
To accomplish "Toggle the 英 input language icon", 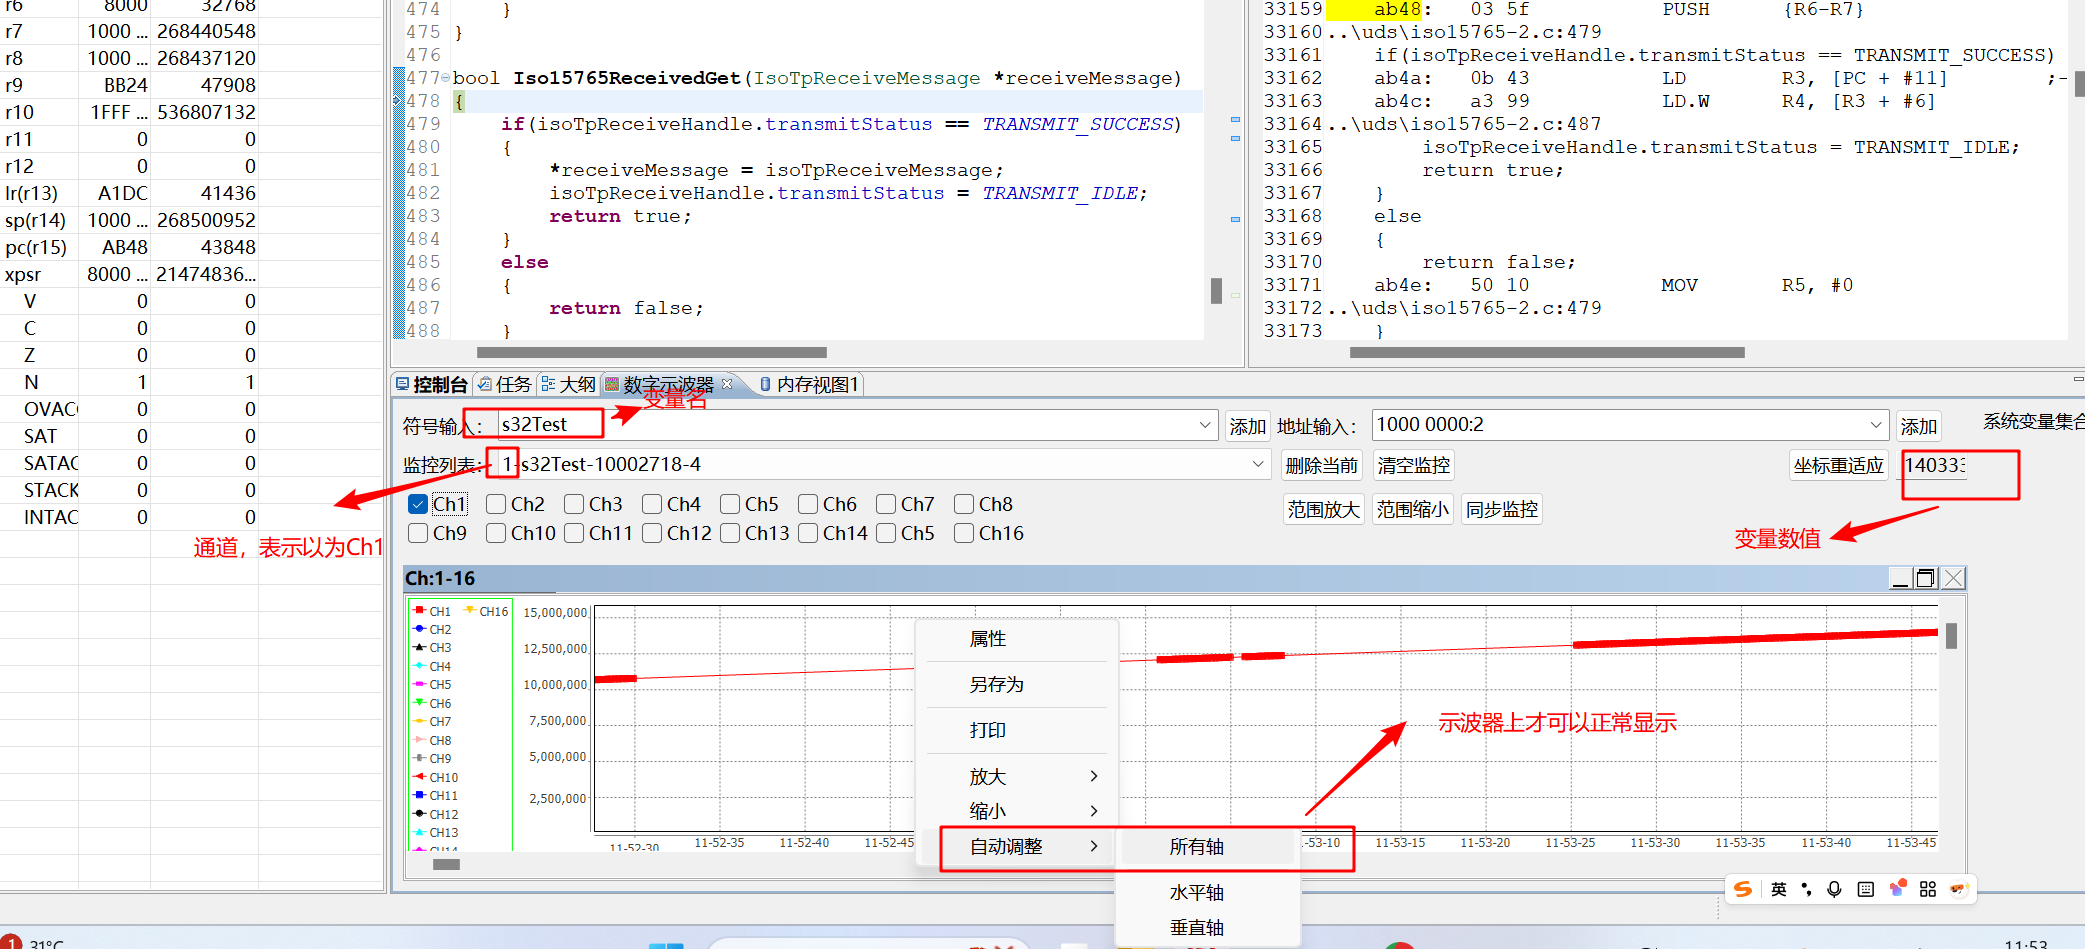I will [x=1778, y=889].
